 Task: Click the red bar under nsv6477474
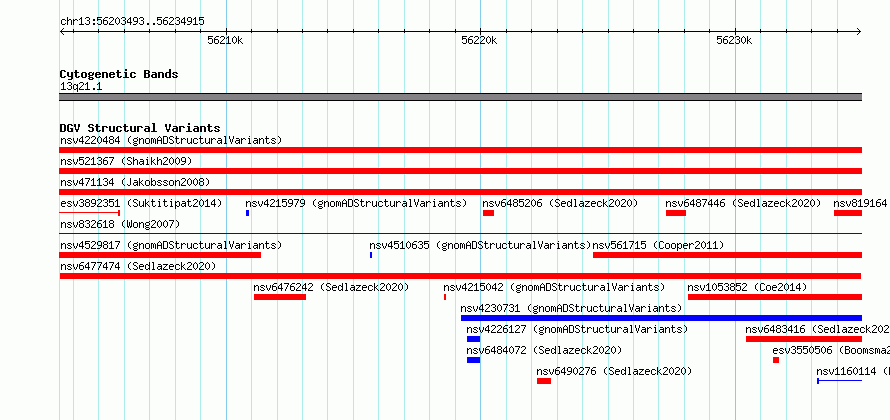(x=460, y=276)
